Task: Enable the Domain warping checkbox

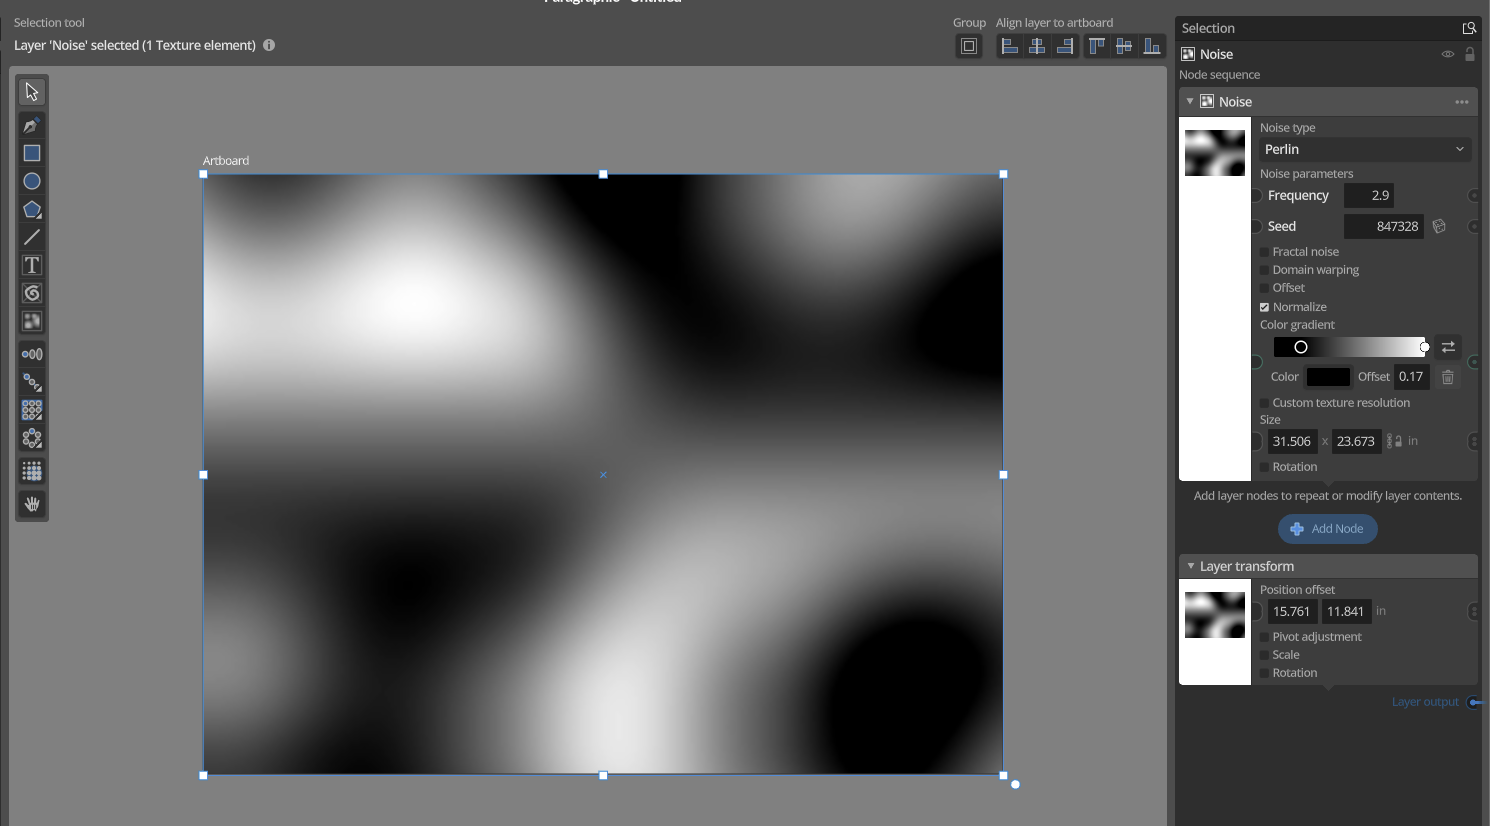Action: pyautogui.click(x=1265, y=270)
